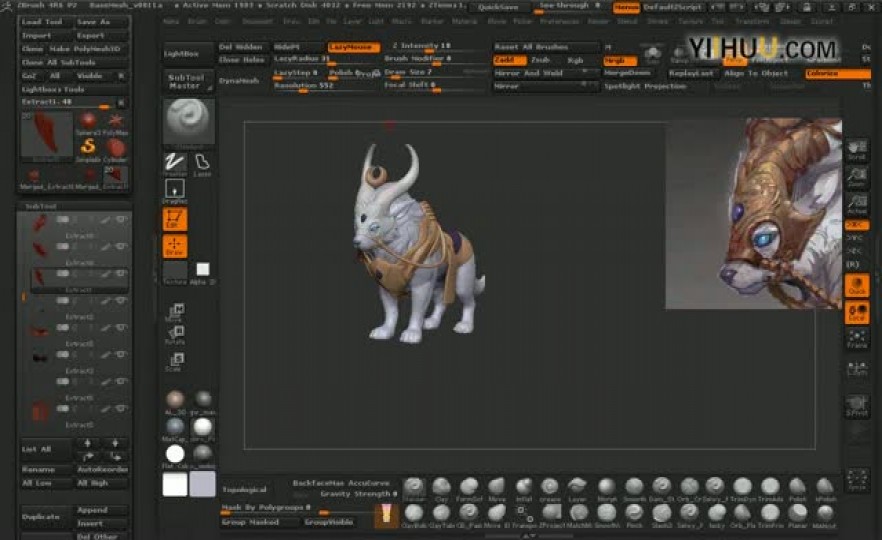
Task: Click the reference image of the armored creature
Action: click(754, 213)
